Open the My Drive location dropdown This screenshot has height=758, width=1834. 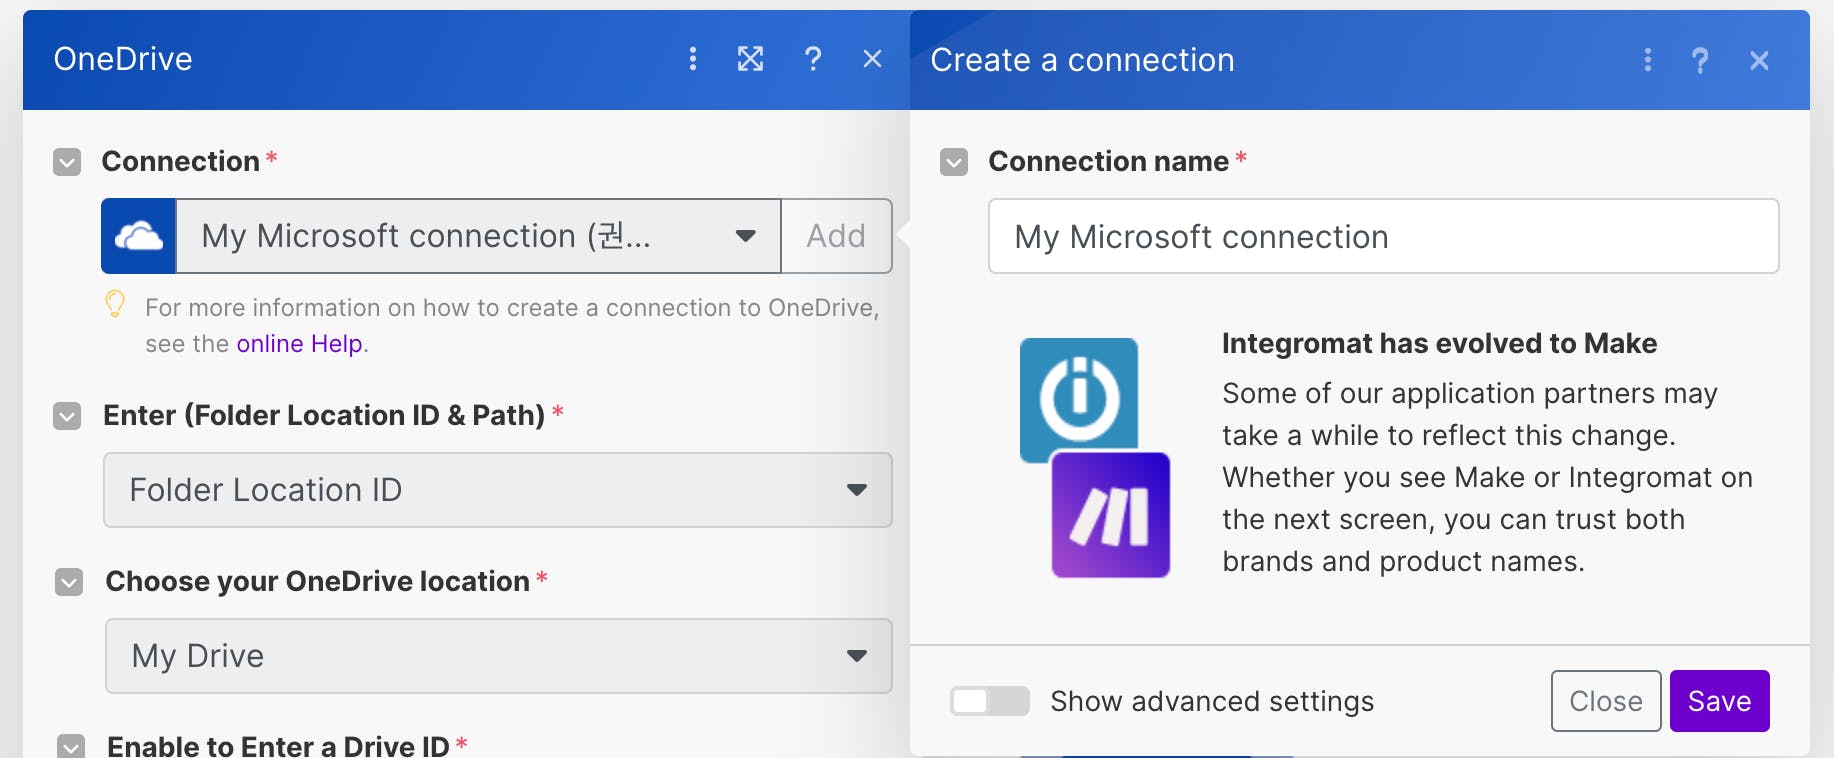tap(497, 656)
